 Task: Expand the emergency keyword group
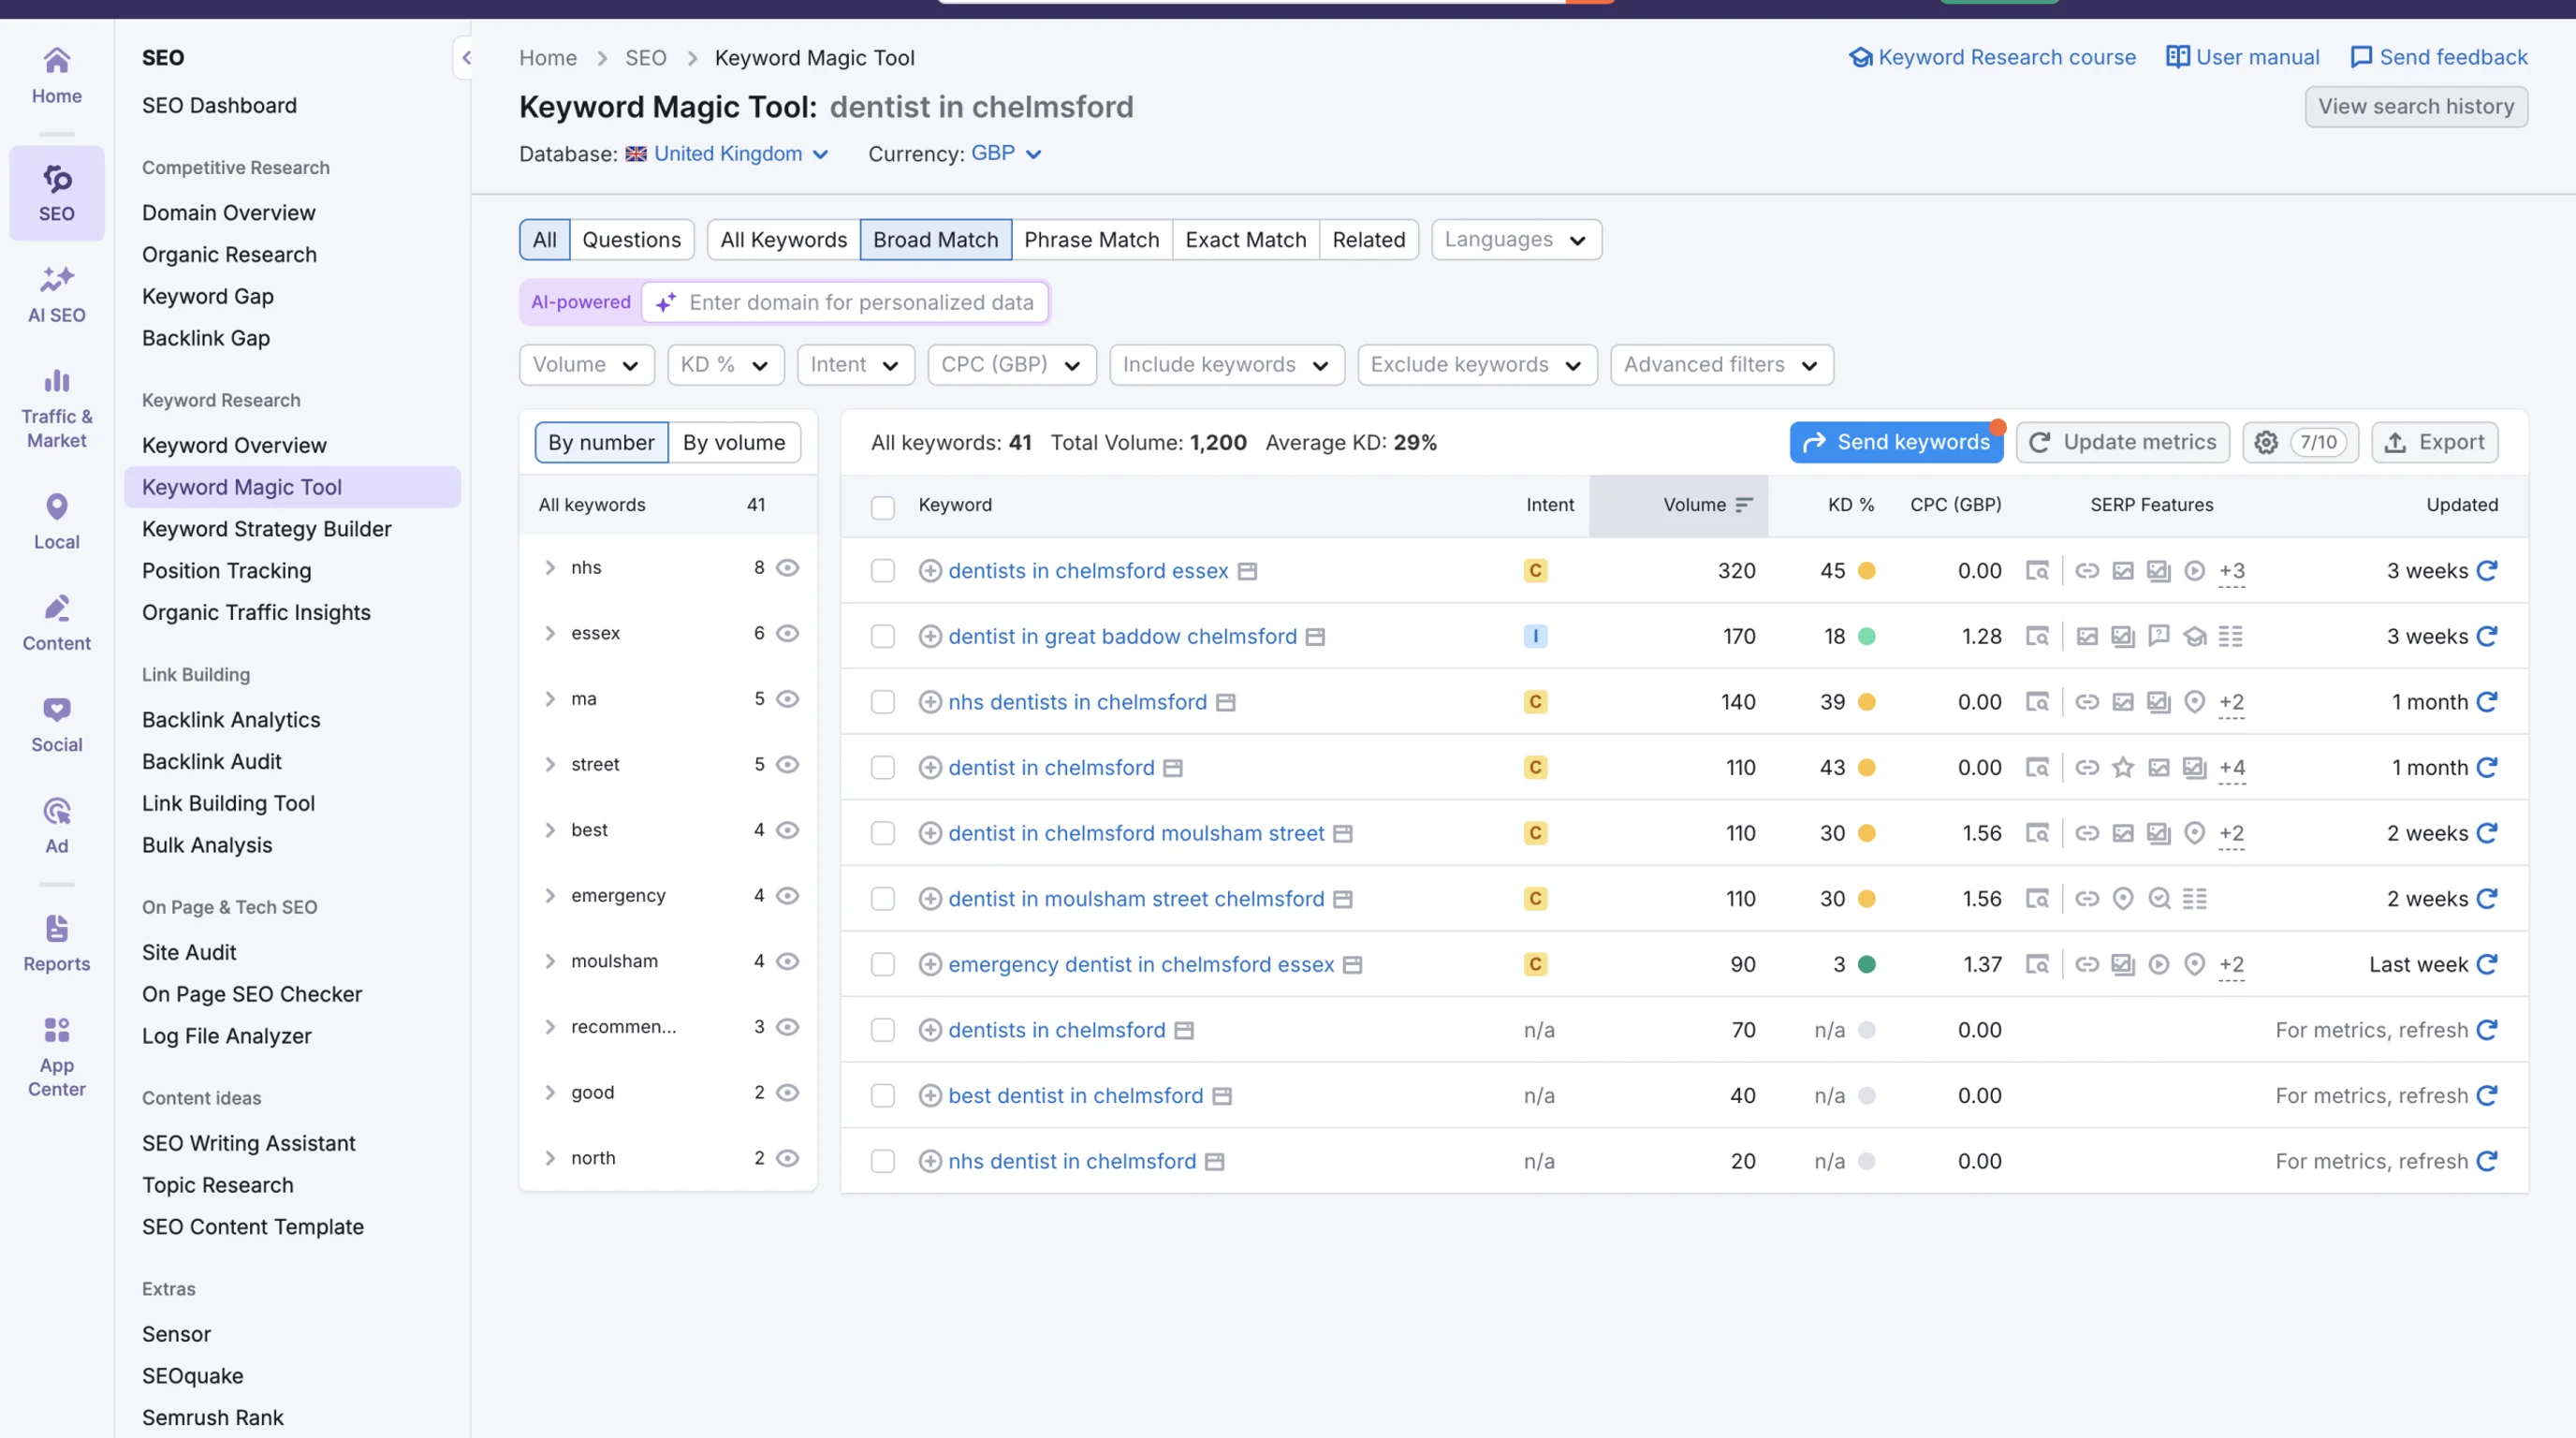(x=549, y=895)
